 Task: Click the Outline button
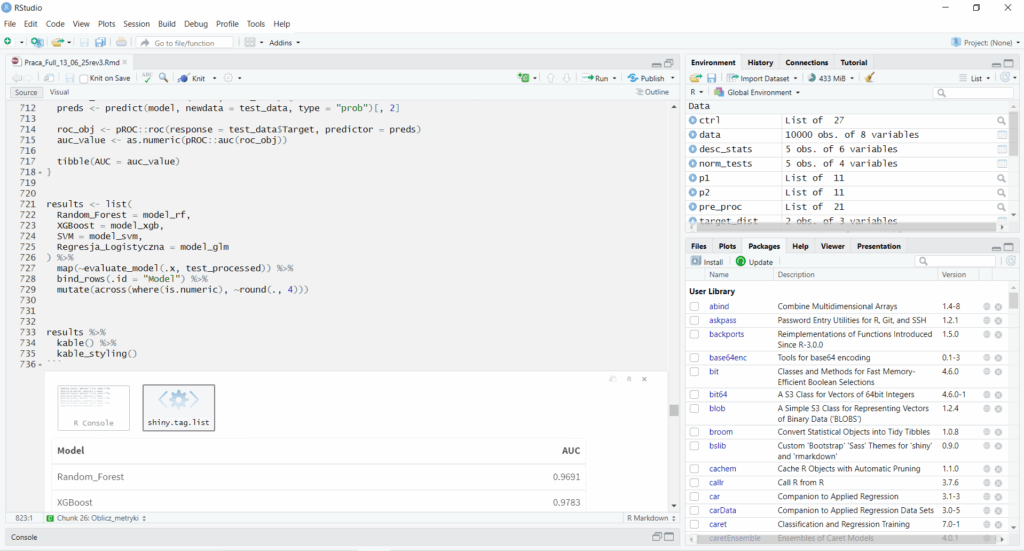coord(652,93)
